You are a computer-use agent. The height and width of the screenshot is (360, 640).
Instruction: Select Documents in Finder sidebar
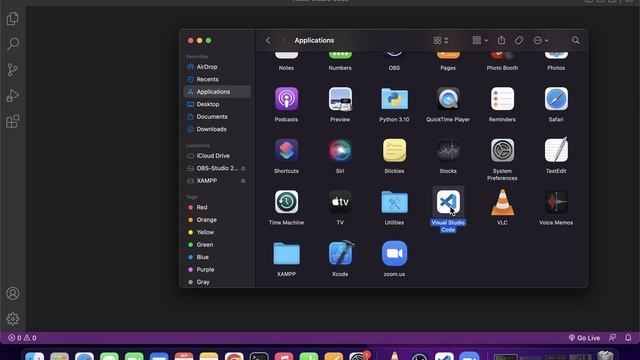(x=217, y=117)
